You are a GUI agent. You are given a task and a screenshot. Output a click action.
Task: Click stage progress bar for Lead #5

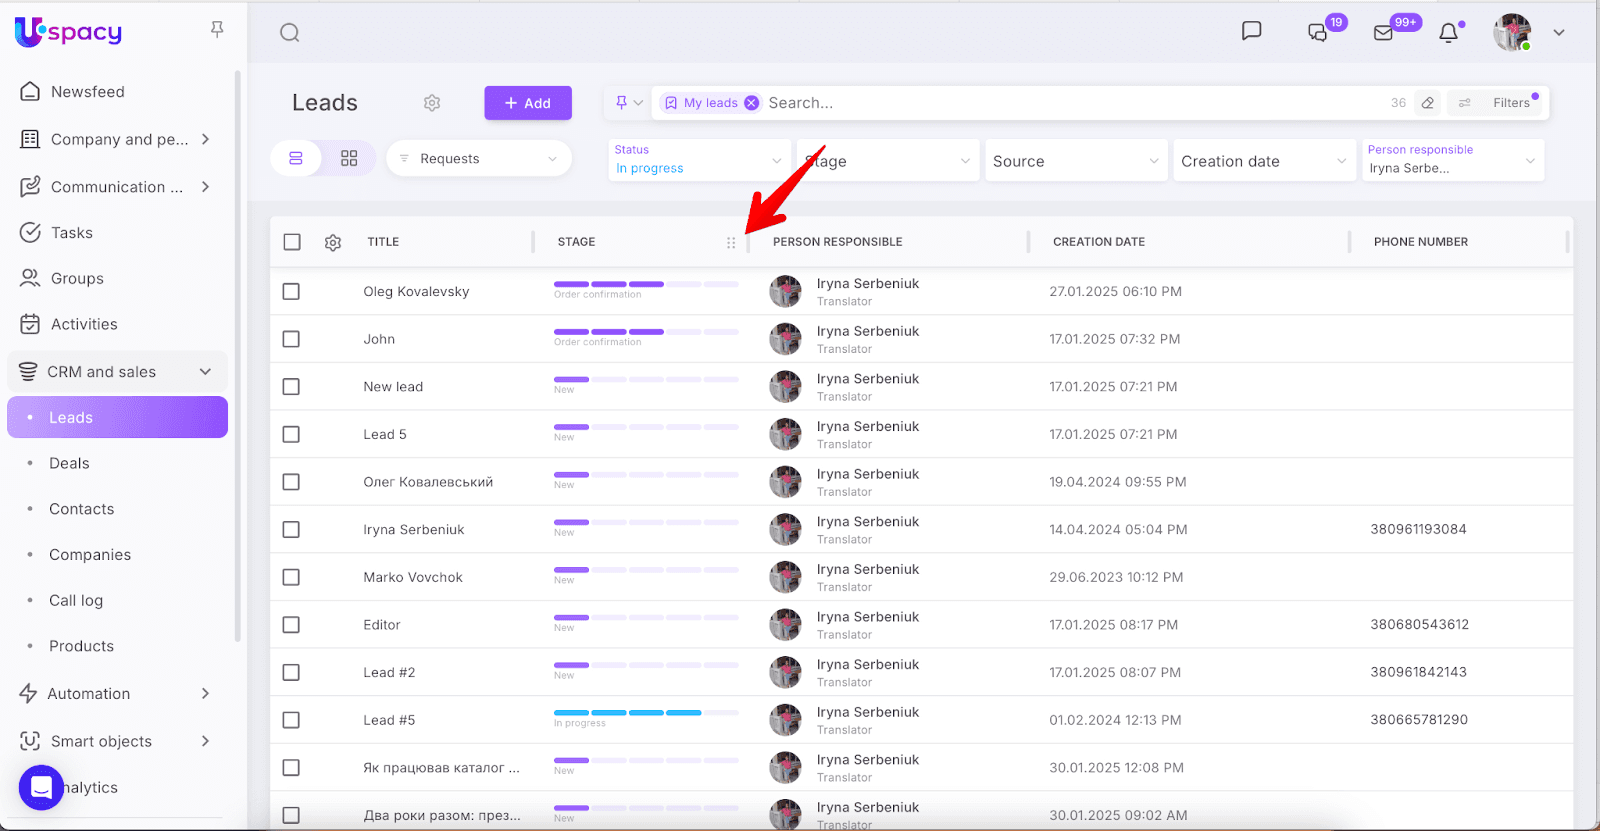point(645,713)
